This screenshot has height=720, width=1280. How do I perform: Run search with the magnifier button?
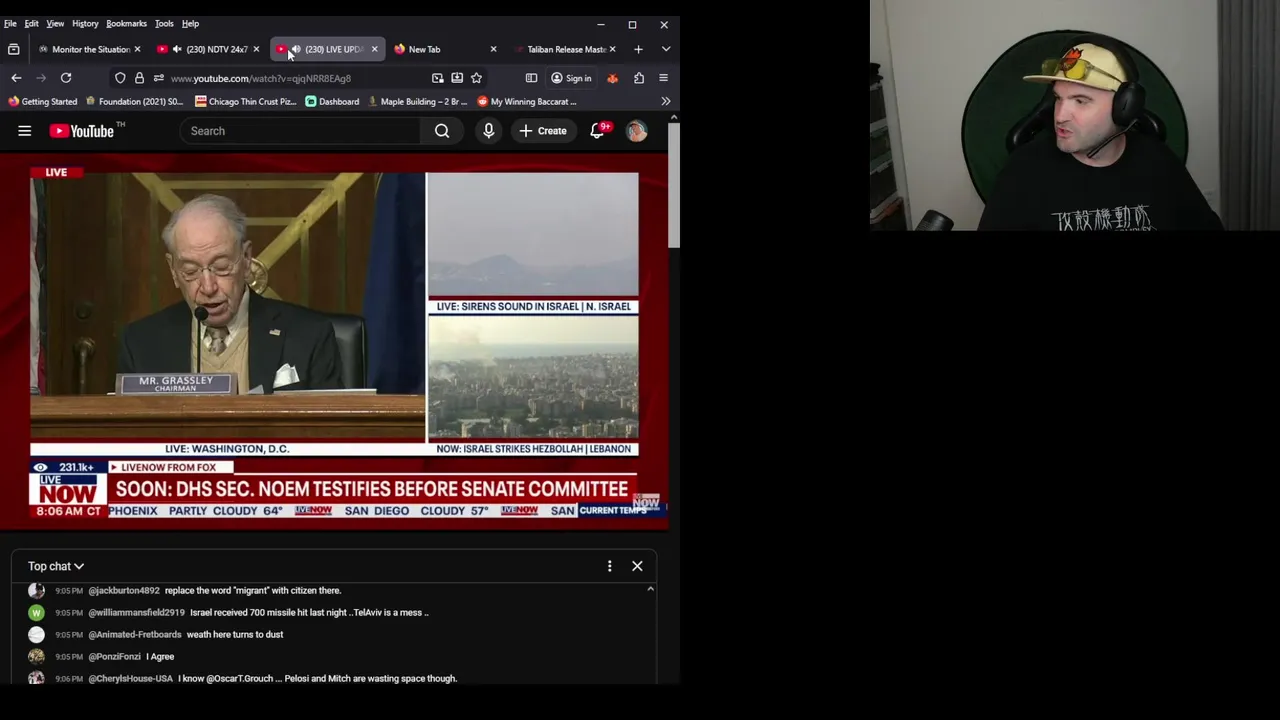[442, 131]
